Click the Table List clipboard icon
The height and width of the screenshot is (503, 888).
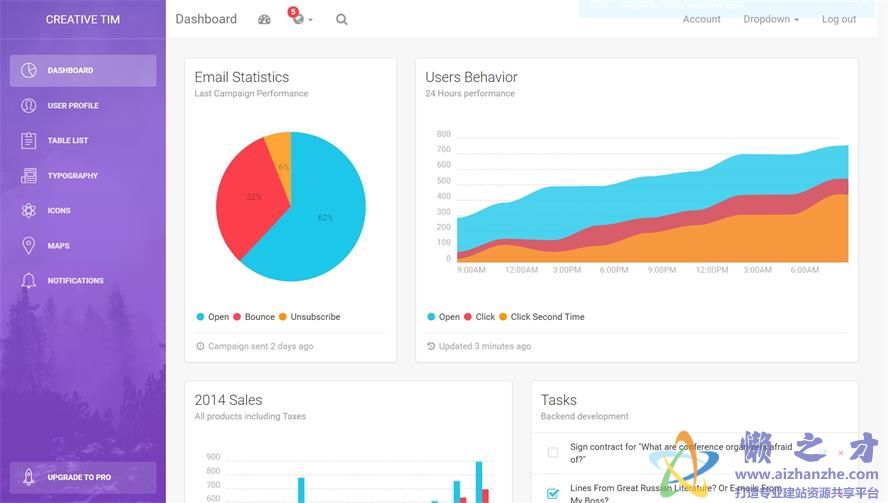29,140
